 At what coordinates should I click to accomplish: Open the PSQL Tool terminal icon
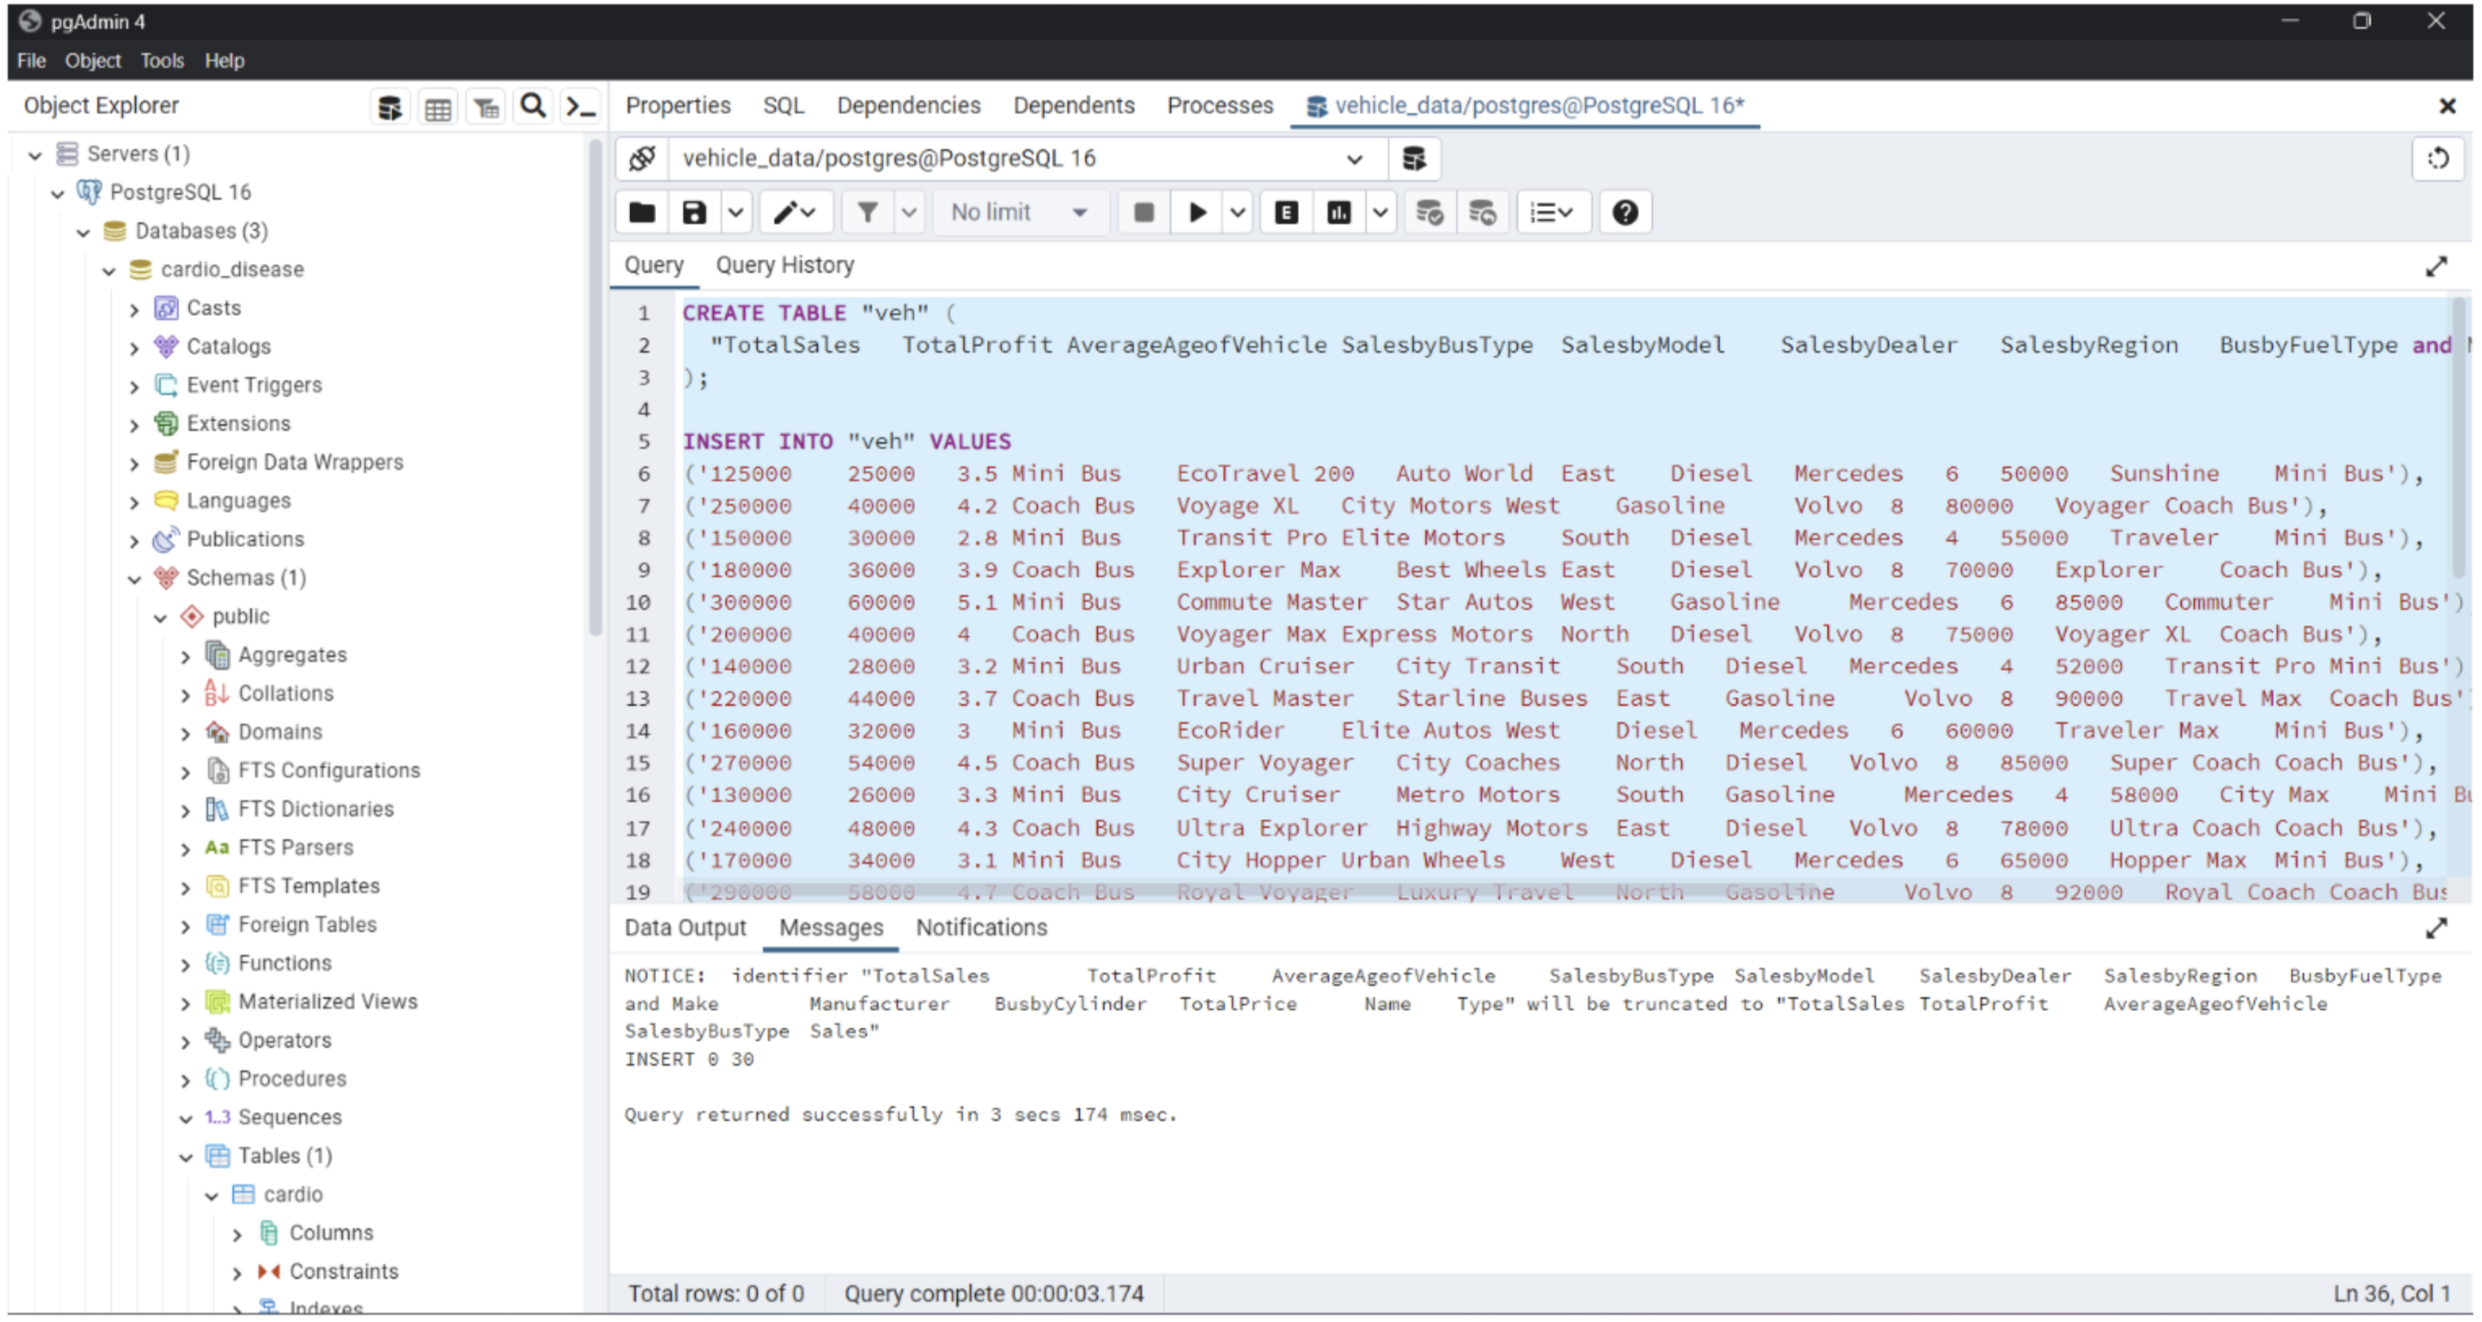pyautogui.click(x=580, y=106)
